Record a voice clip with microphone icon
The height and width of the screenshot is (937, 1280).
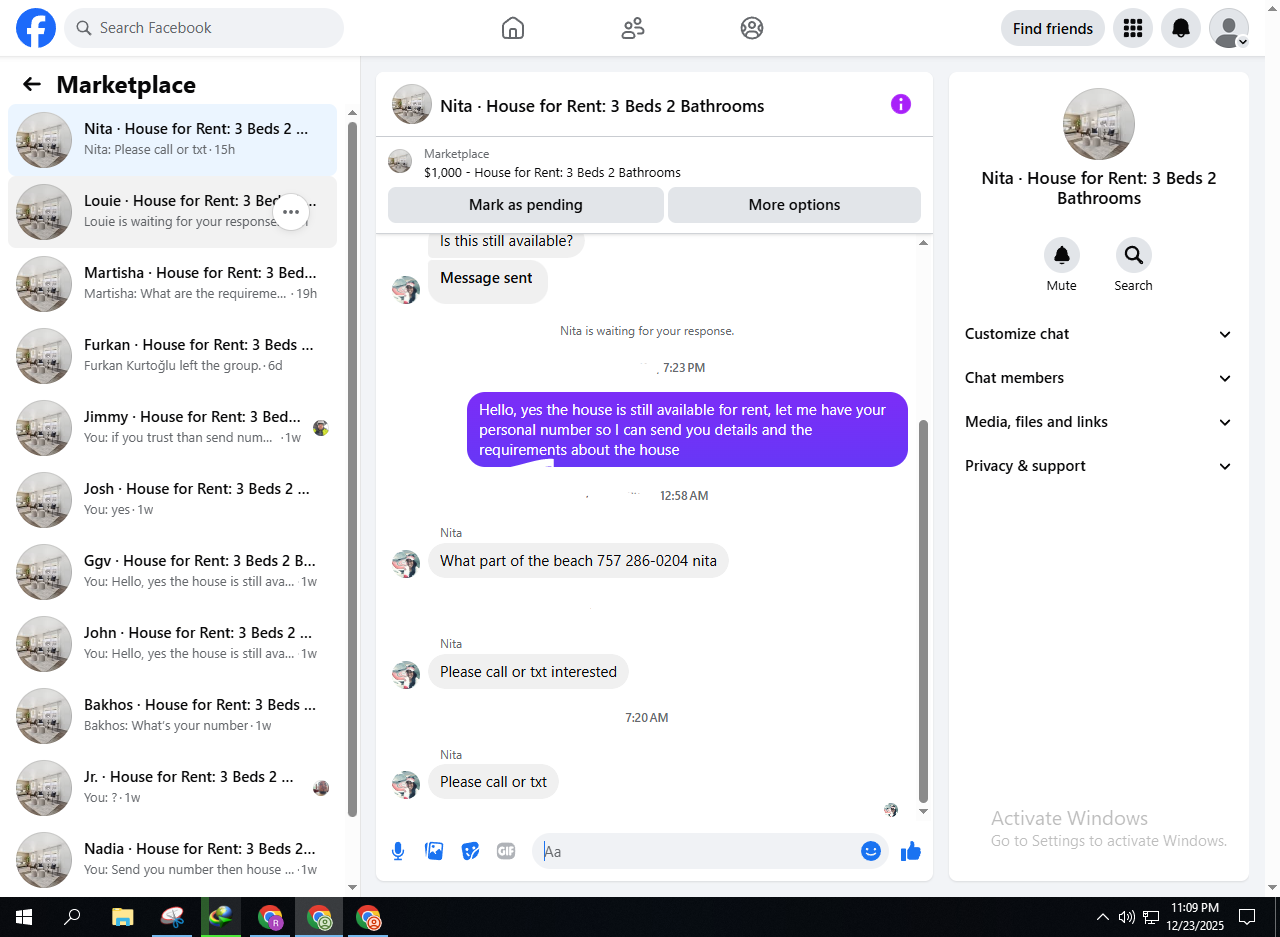398,851
